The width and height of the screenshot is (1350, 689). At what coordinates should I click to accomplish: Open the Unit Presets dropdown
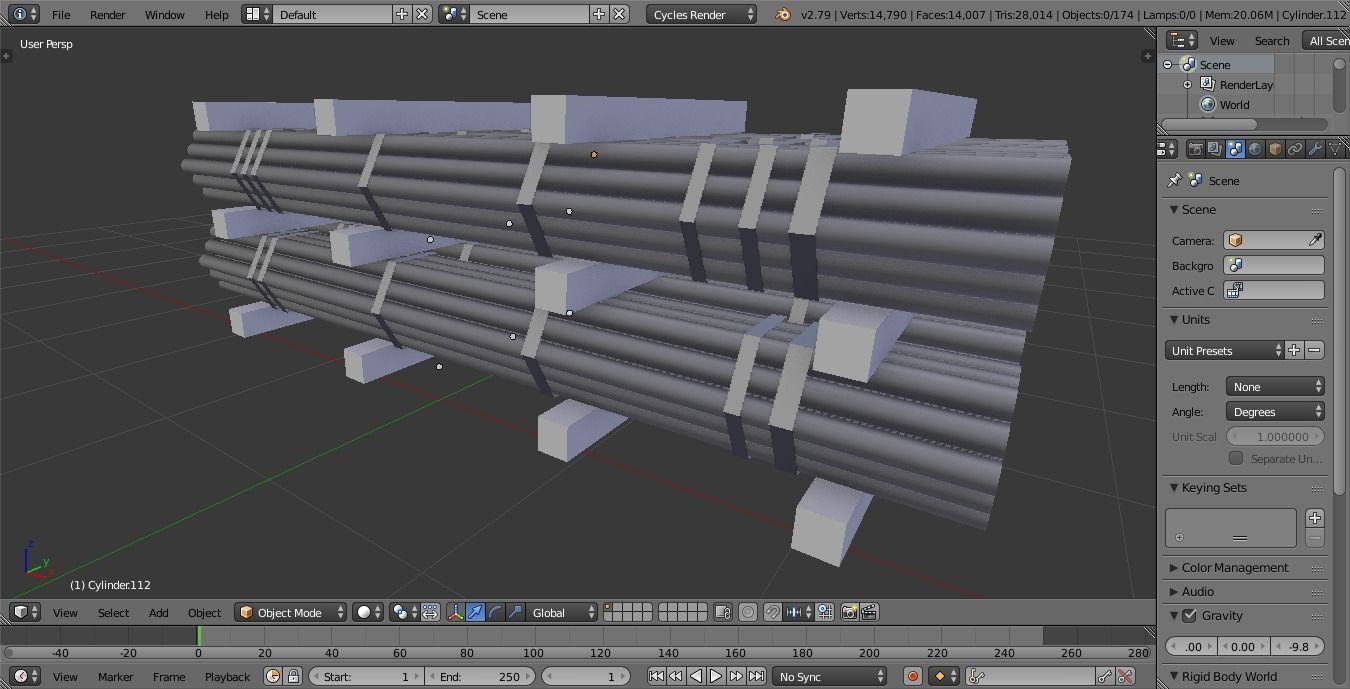click(1222, 350)
